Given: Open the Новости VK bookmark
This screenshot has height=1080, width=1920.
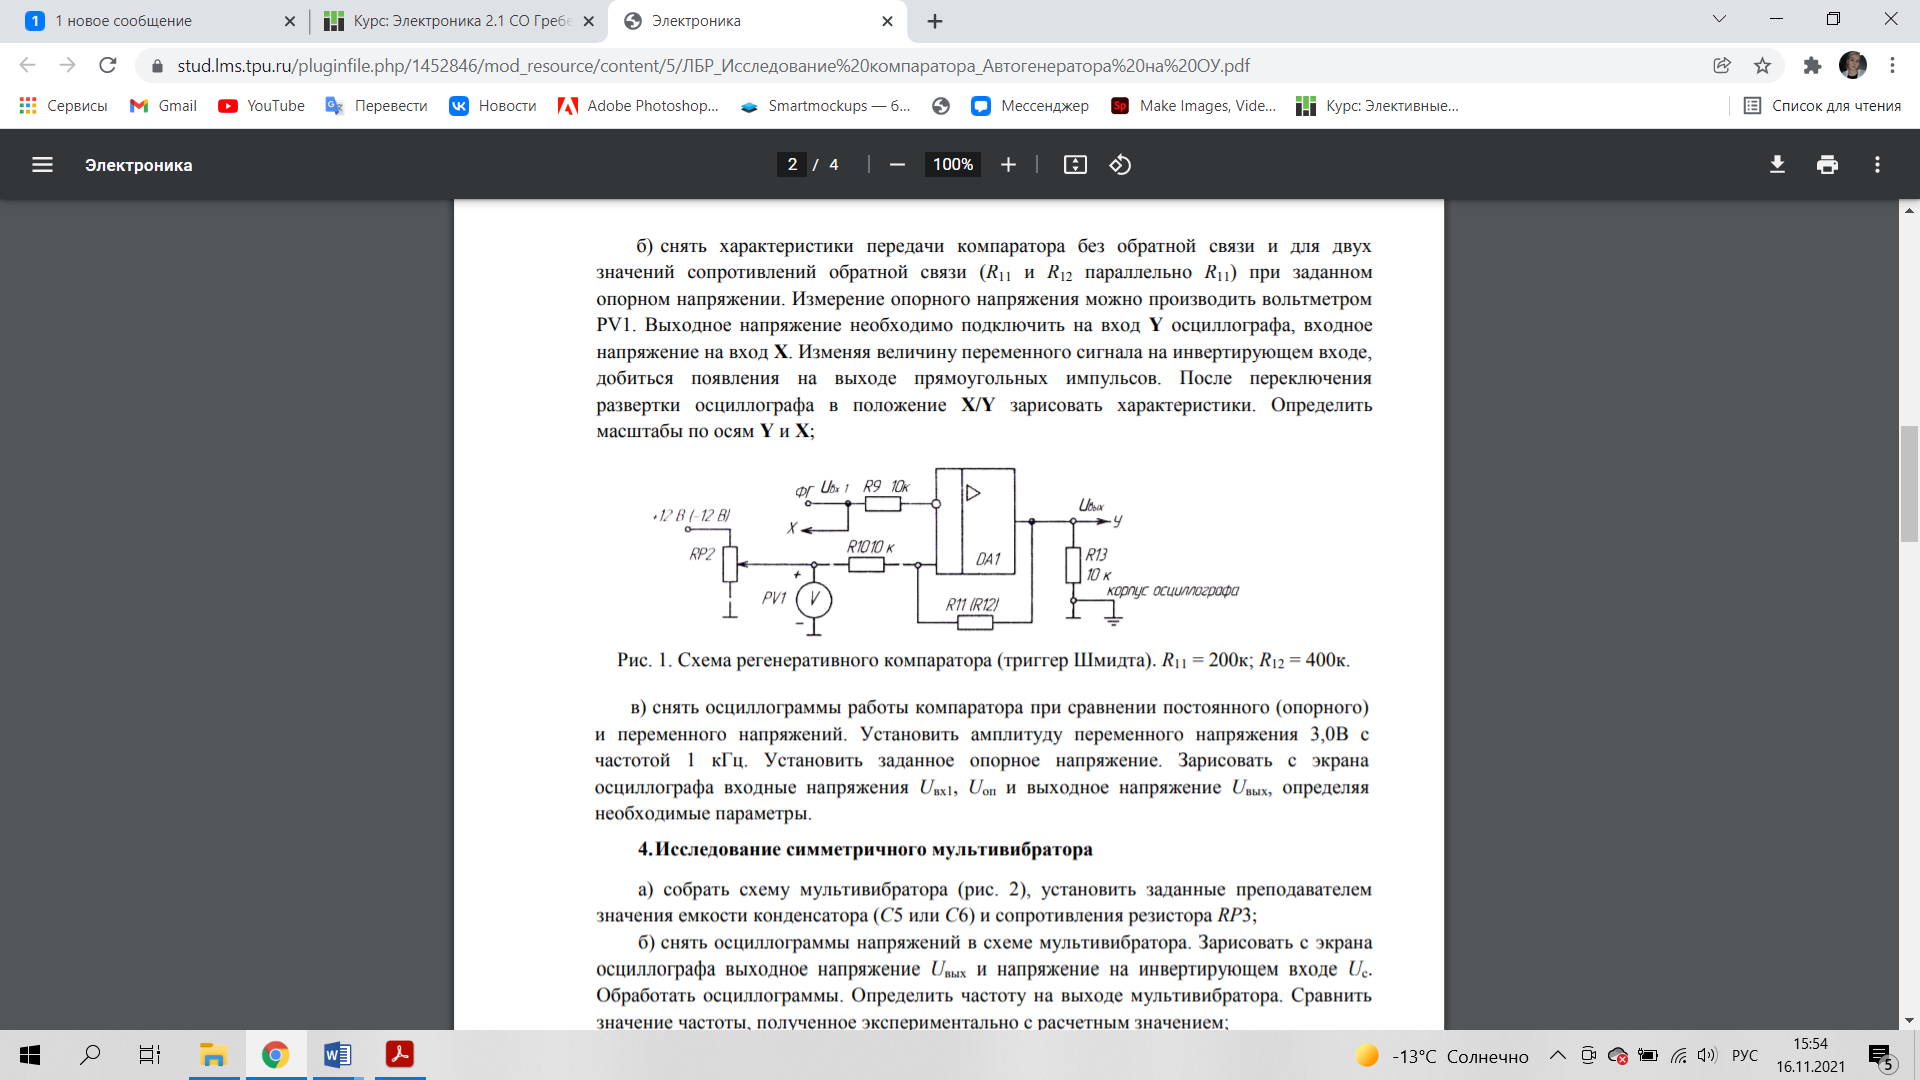Looking at the screenshot, I should tap(493, 106).
